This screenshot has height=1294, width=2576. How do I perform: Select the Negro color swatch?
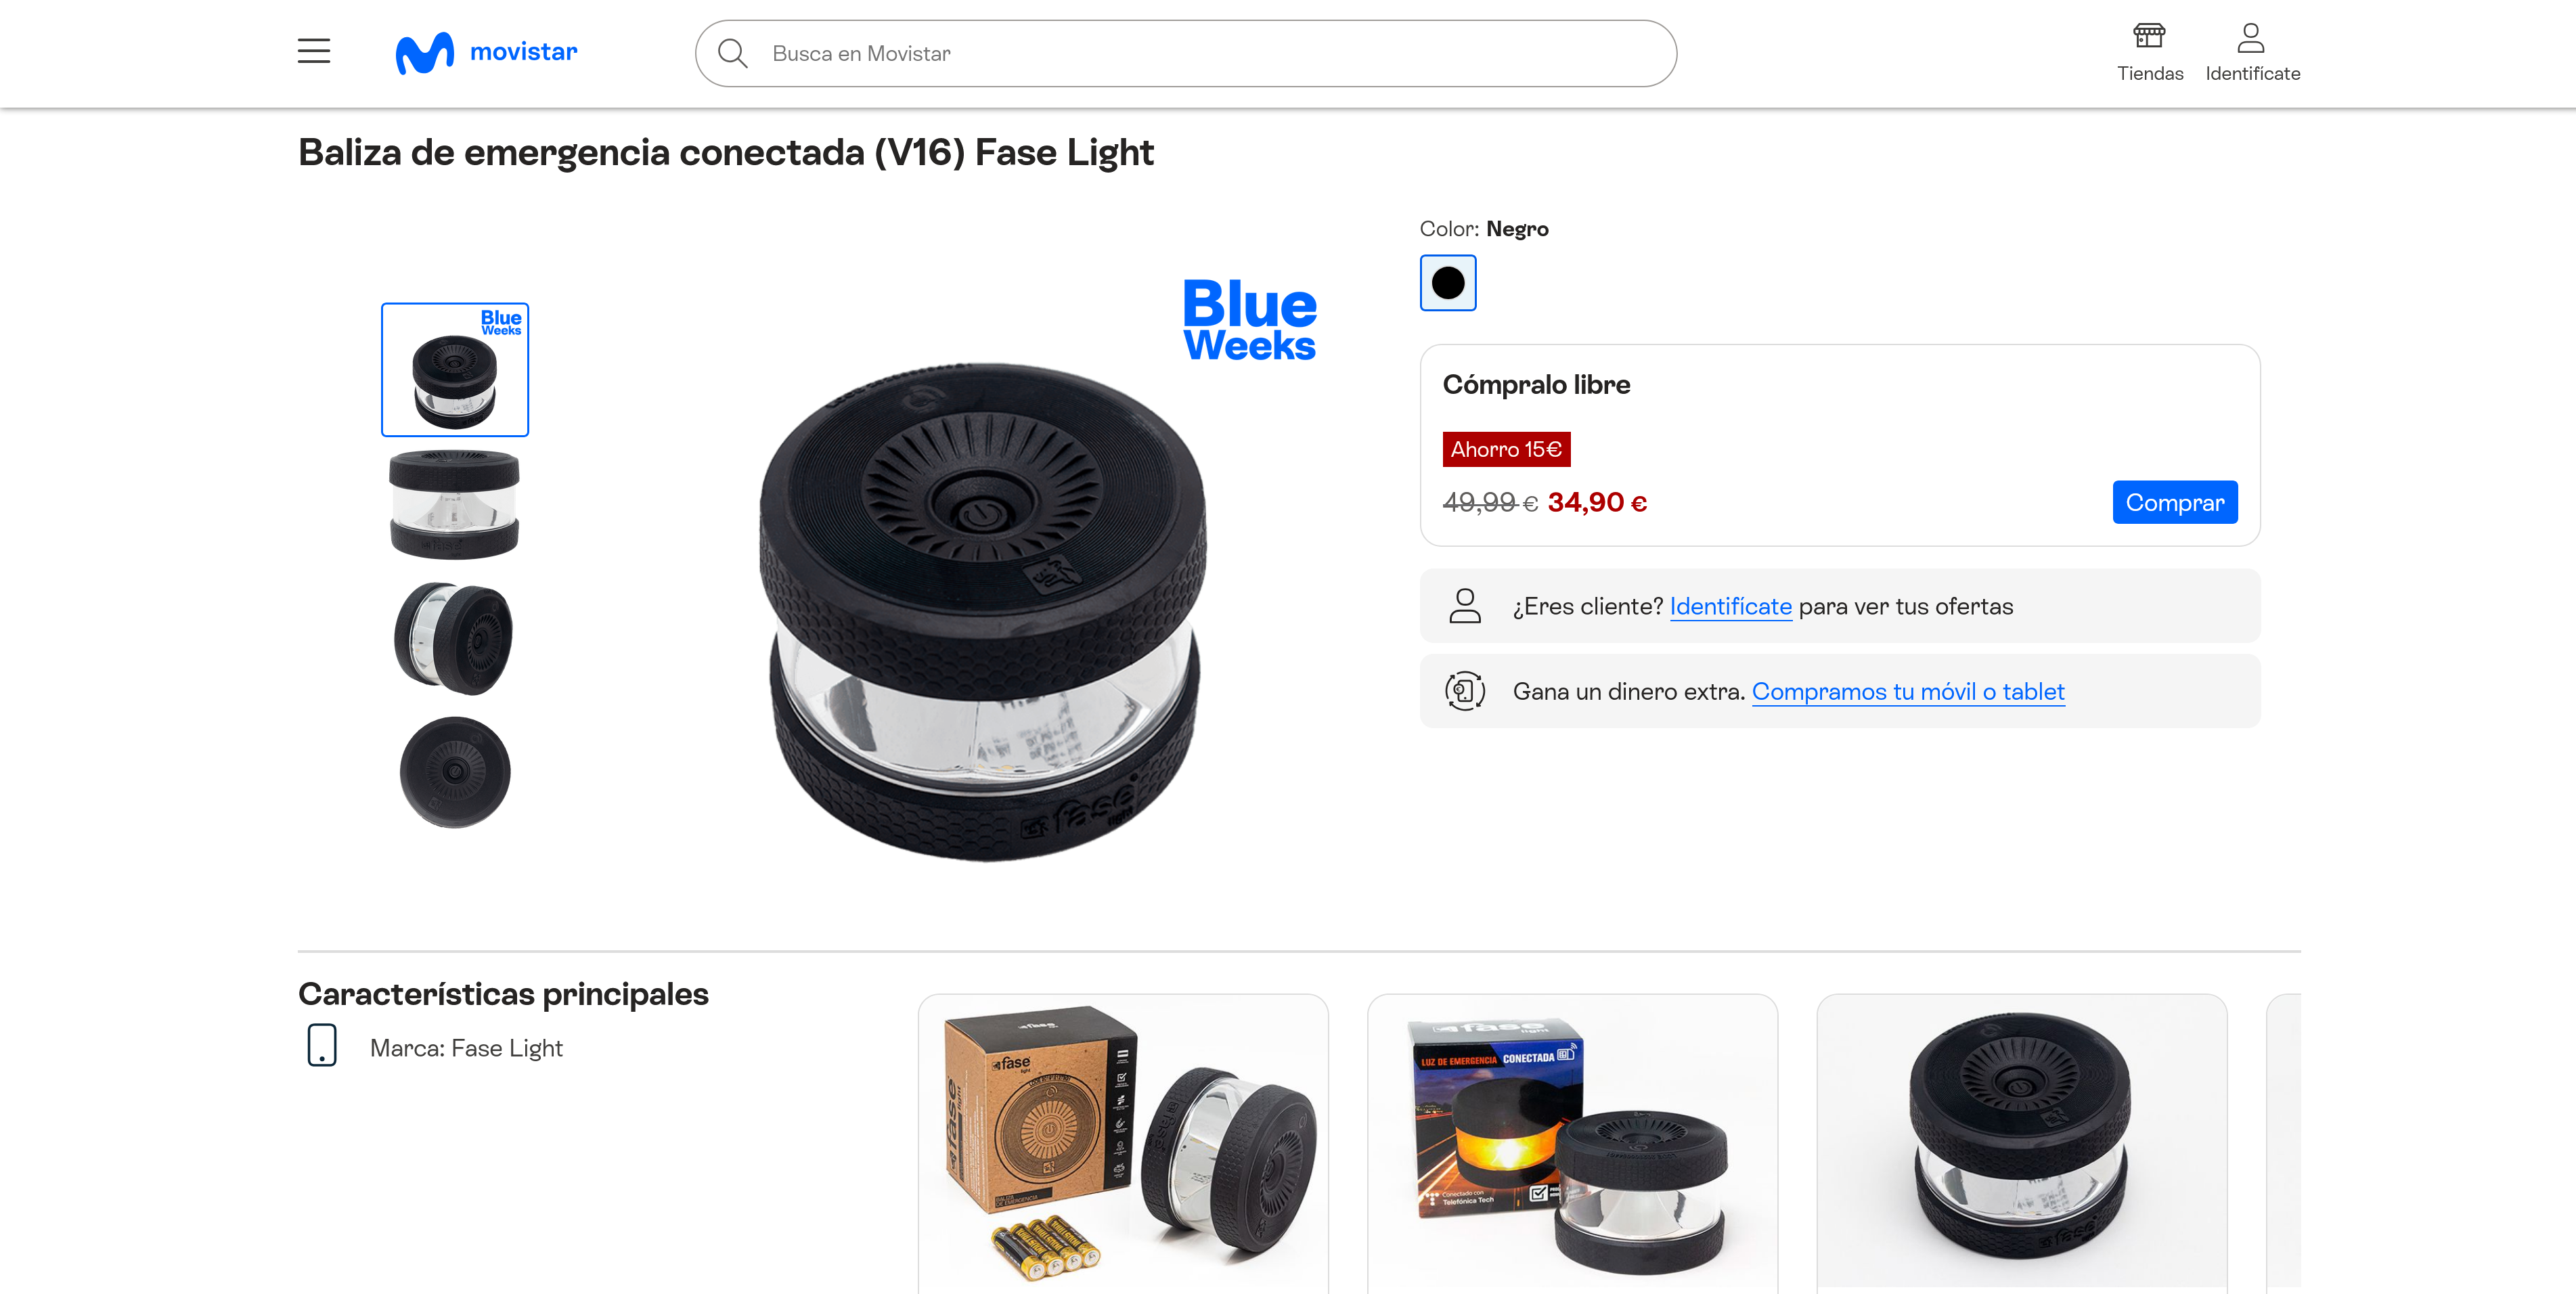point(1448,283)
